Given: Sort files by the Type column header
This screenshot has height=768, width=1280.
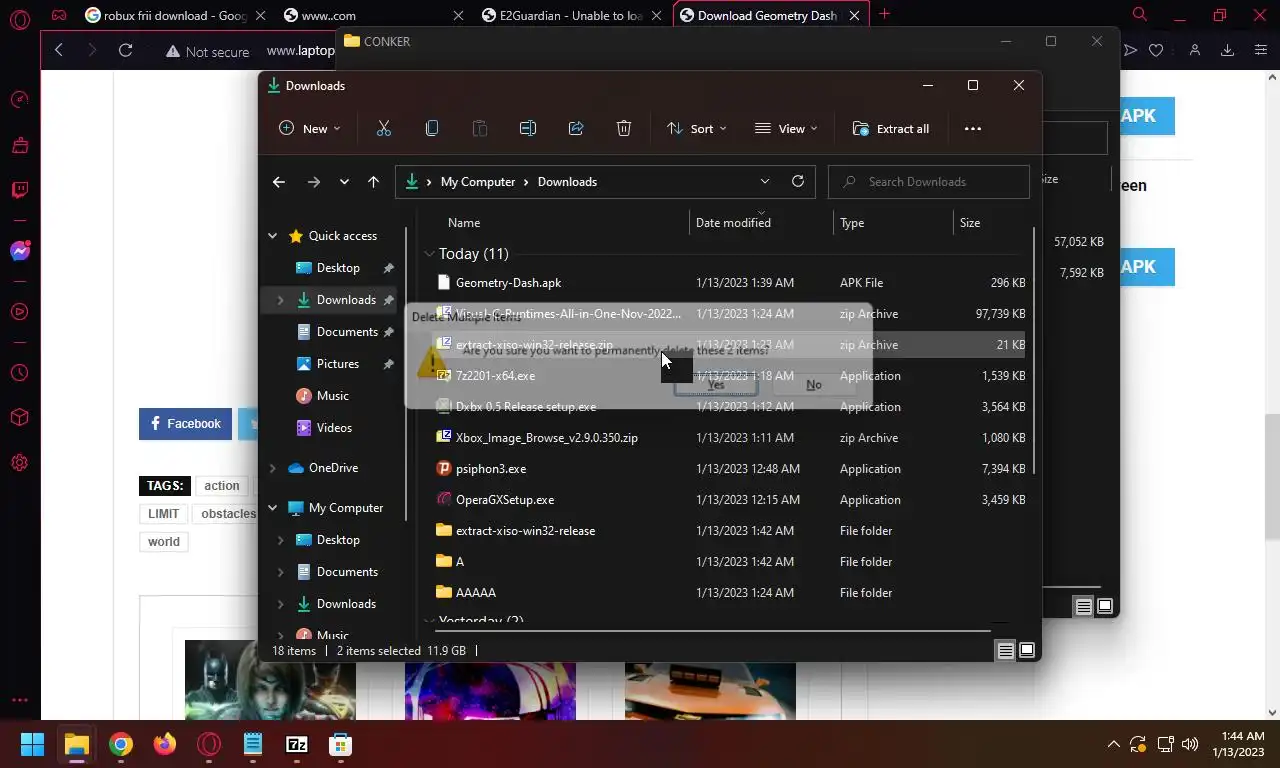Looking at the screenshot, I should [x=852, y=222].
